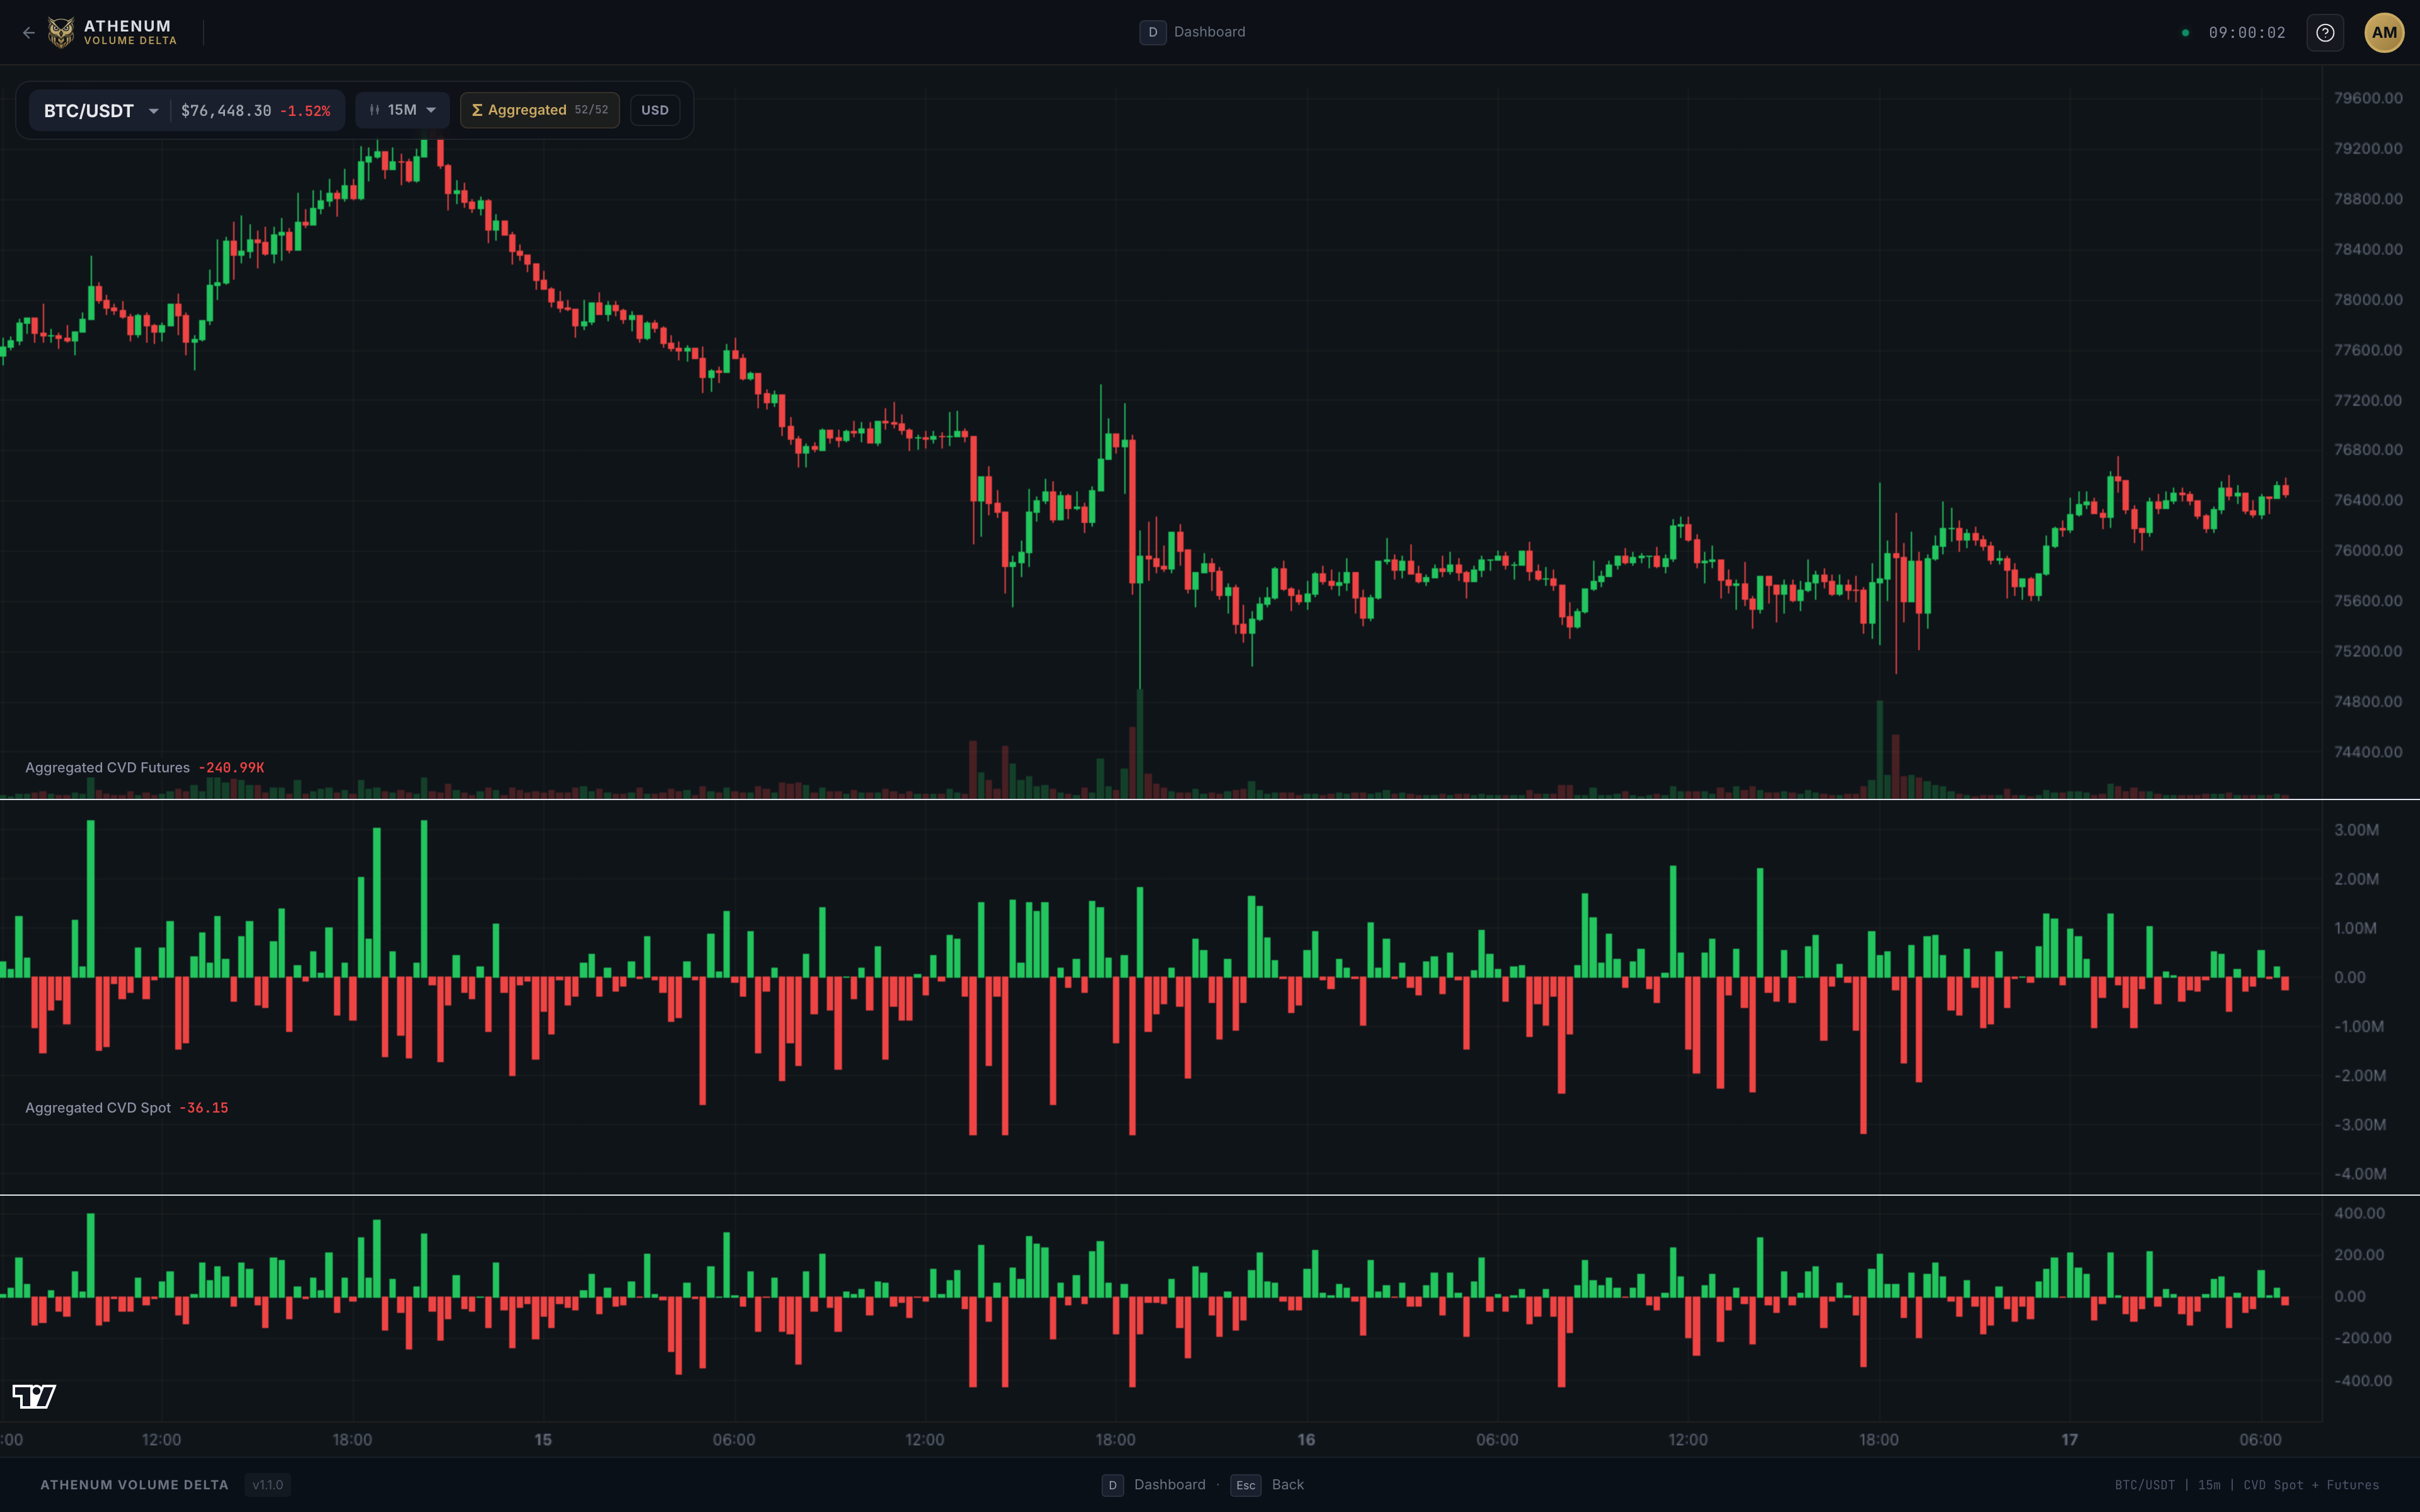This screenshot has height=1512, width=2420.
Task: Click the -400.00 spot axis label
Action: [2363, 1381]
